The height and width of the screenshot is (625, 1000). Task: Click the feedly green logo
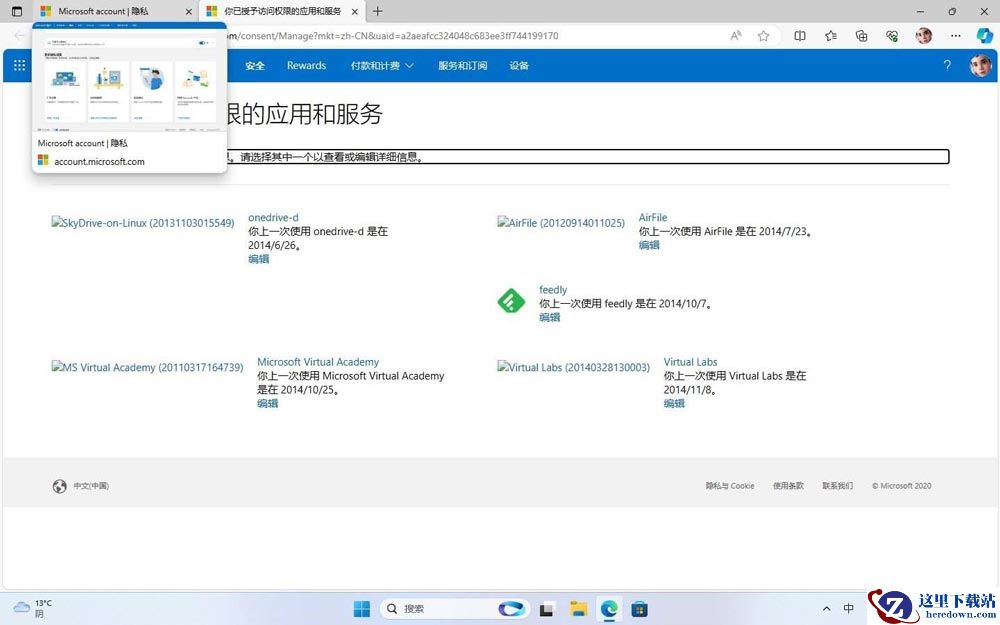[x=511, y=301]
